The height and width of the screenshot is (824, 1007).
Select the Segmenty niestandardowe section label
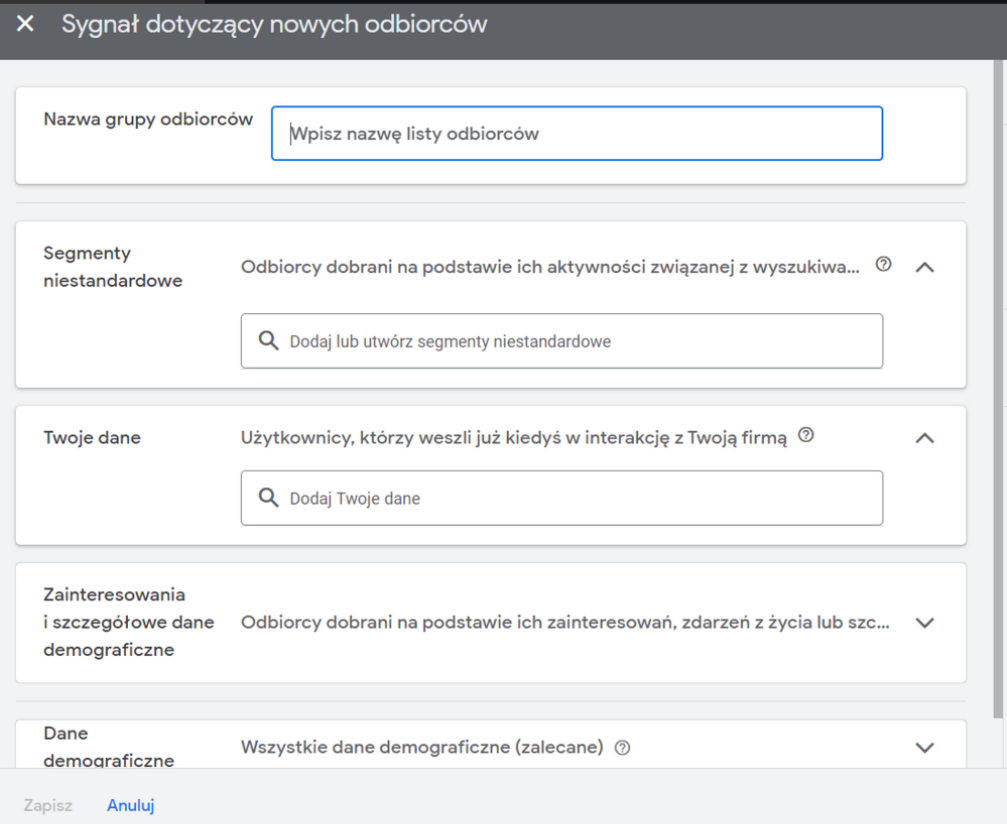[x=113, y=267]
